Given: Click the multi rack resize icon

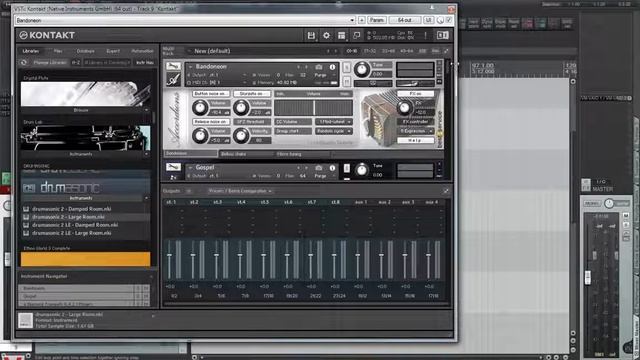Looking at the screenshot, I should 446,51.
